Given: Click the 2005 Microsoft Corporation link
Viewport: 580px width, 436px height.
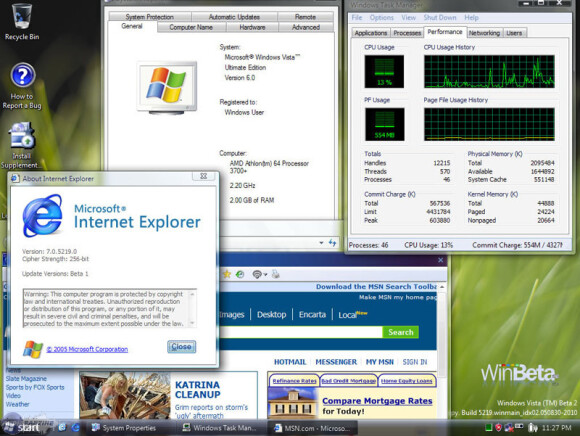Looking at the screenshot, I should point(87,349).
